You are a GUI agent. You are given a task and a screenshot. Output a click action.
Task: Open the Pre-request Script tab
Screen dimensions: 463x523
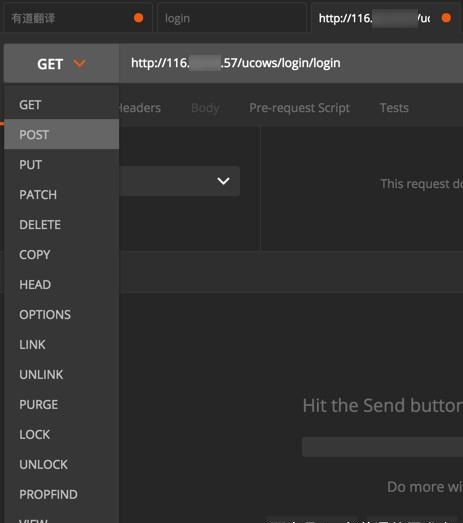click(x=299, y=108)
